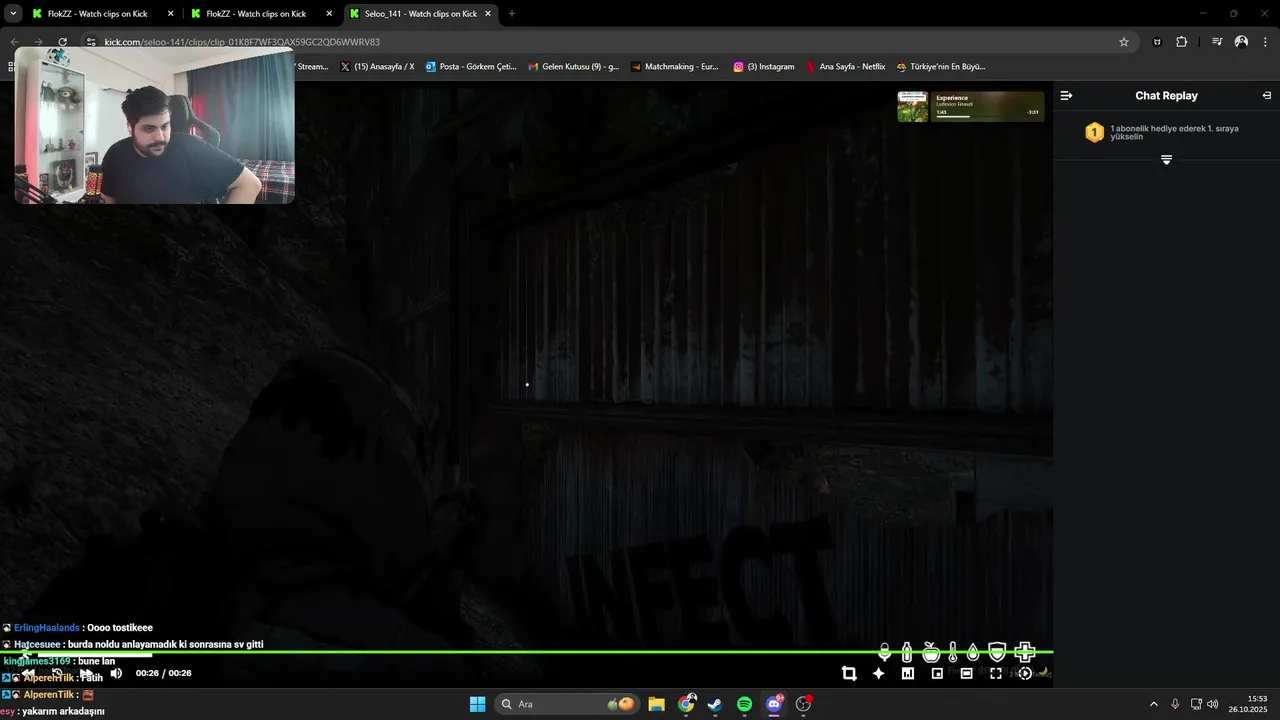The width and height of the screenshot is (1280, 720).
Task: Click the 00:26 / 00:26 time display
Action: point(164,673)
